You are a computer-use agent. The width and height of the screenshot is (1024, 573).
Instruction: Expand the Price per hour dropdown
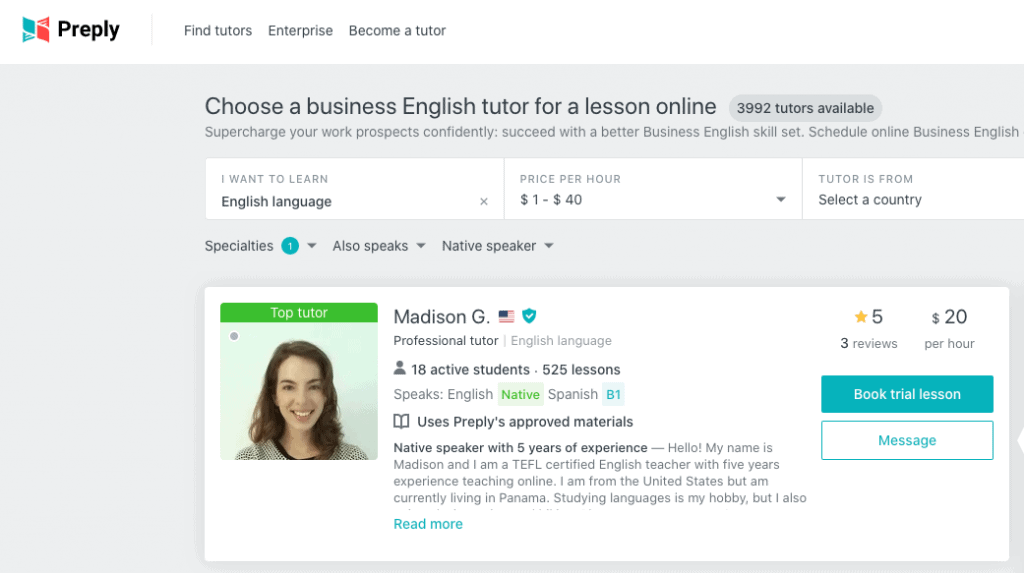781,200
